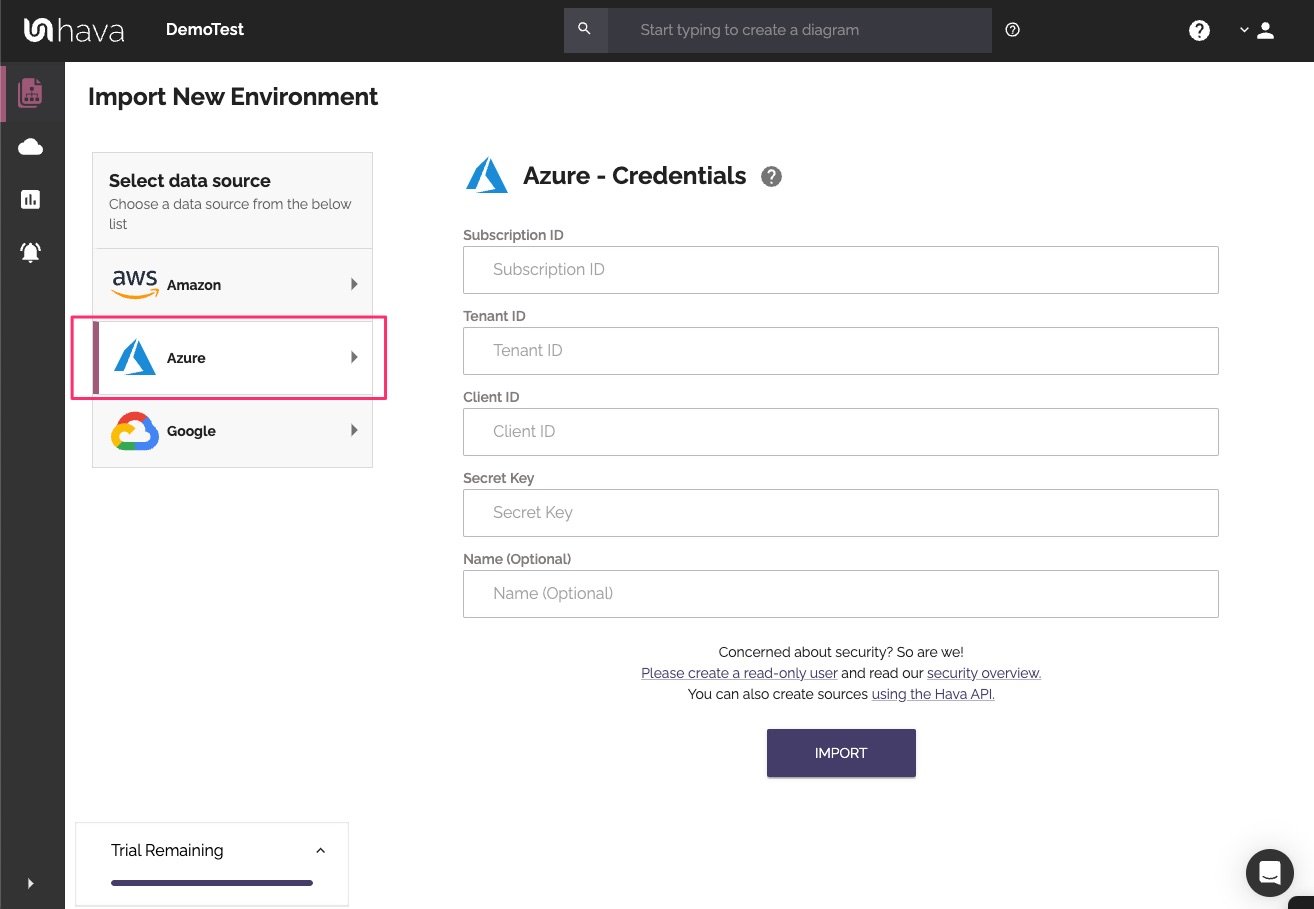Viewport: 1314px width, 909px height.
Task: Open the chat bubble in bottom corner
Action: [x=1270, y=873]
